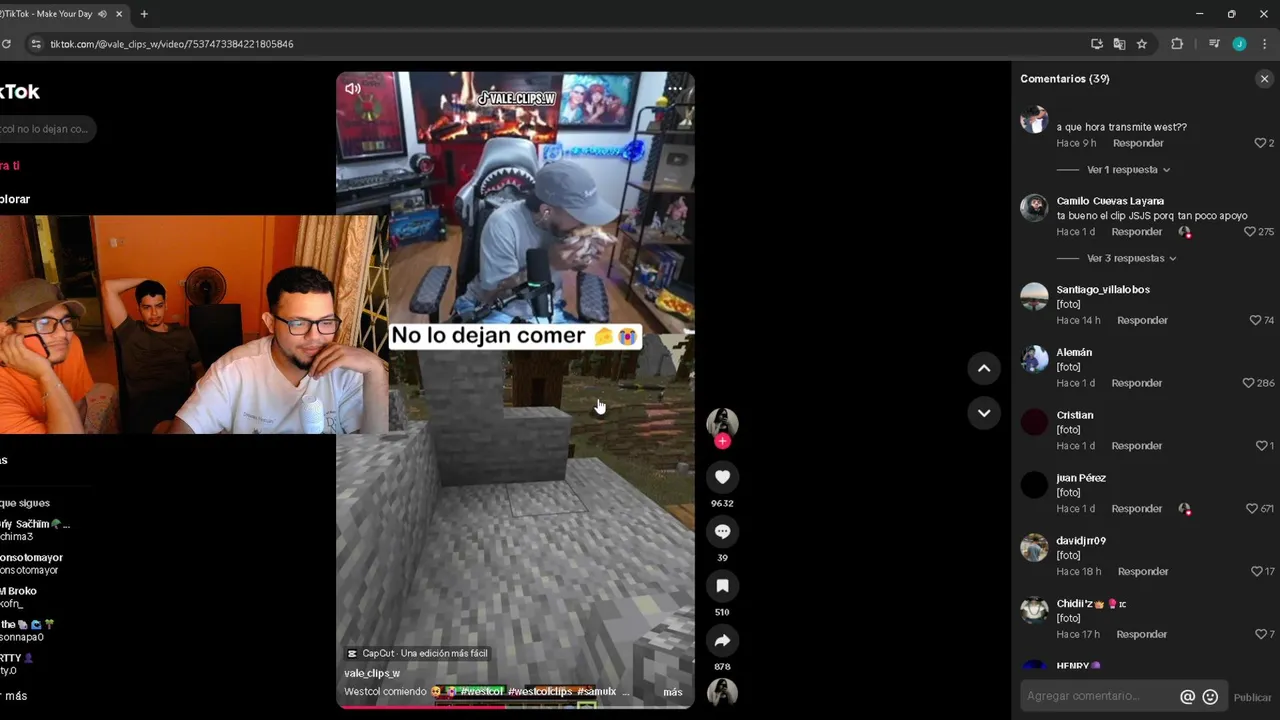Like davidjrr09's comment
This screenshot has height=720, width=1280.
[1257, 572]
